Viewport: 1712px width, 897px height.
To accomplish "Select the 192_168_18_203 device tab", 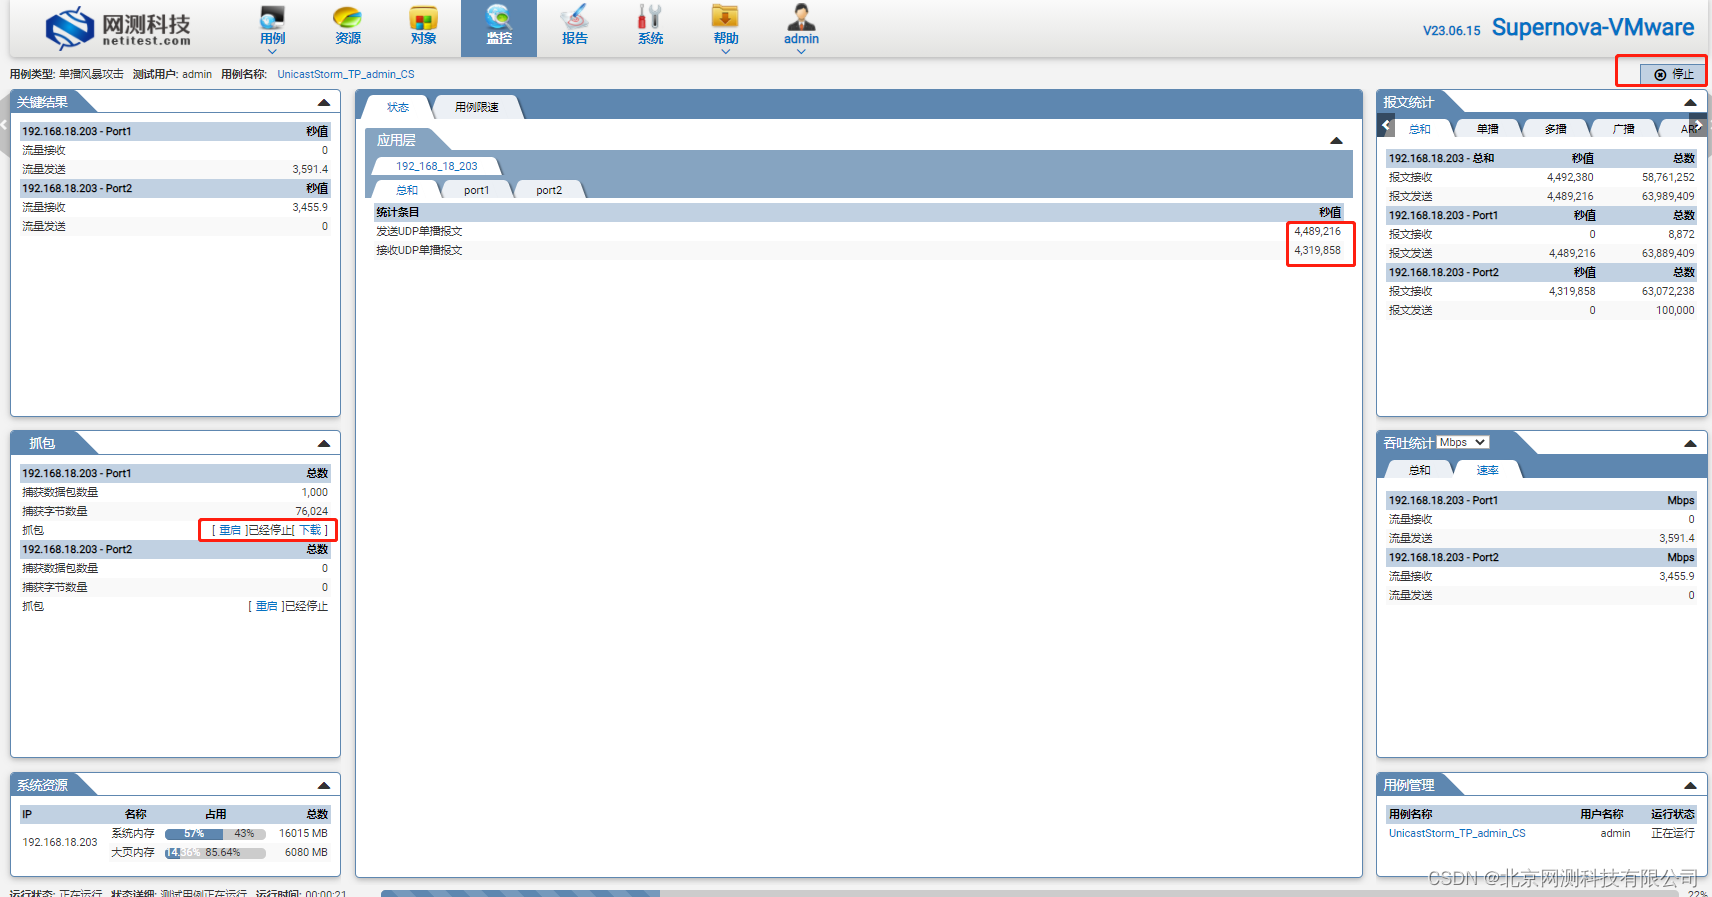I will [437, 166].
